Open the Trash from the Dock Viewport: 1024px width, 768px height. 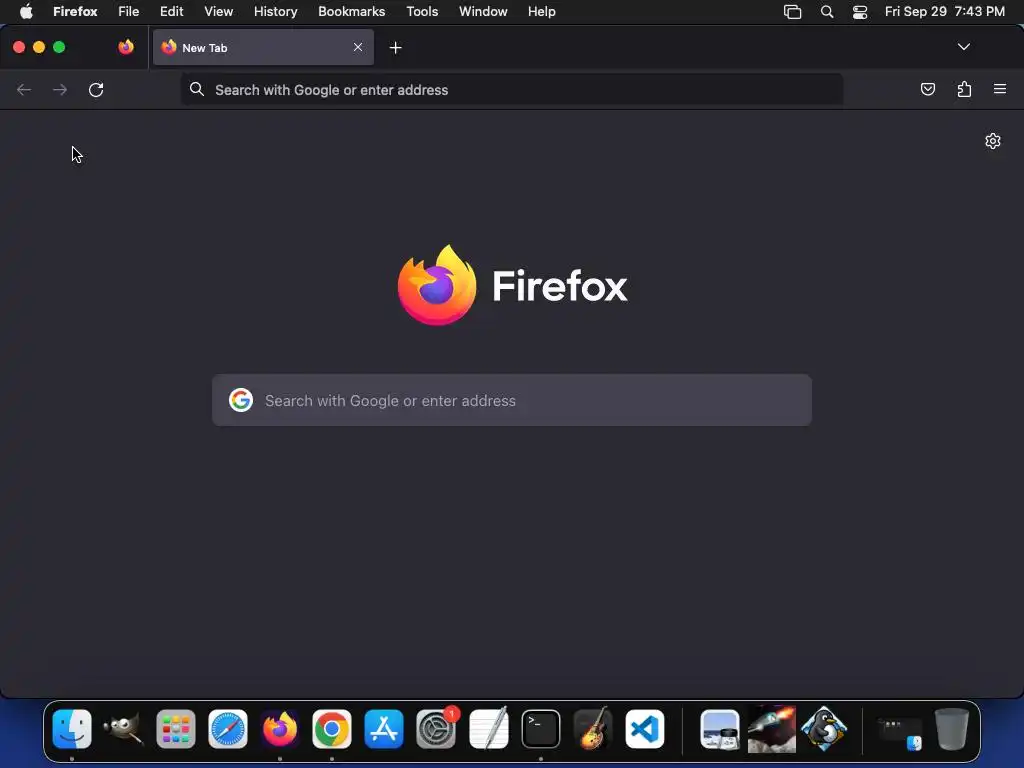(952, 729)
